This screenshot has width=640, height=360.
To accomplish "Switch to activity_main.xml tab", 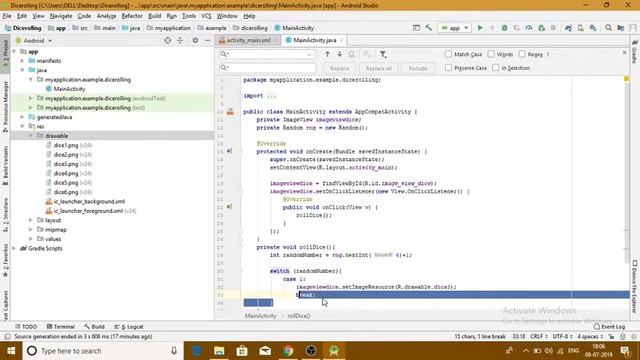I will (248, 40).
